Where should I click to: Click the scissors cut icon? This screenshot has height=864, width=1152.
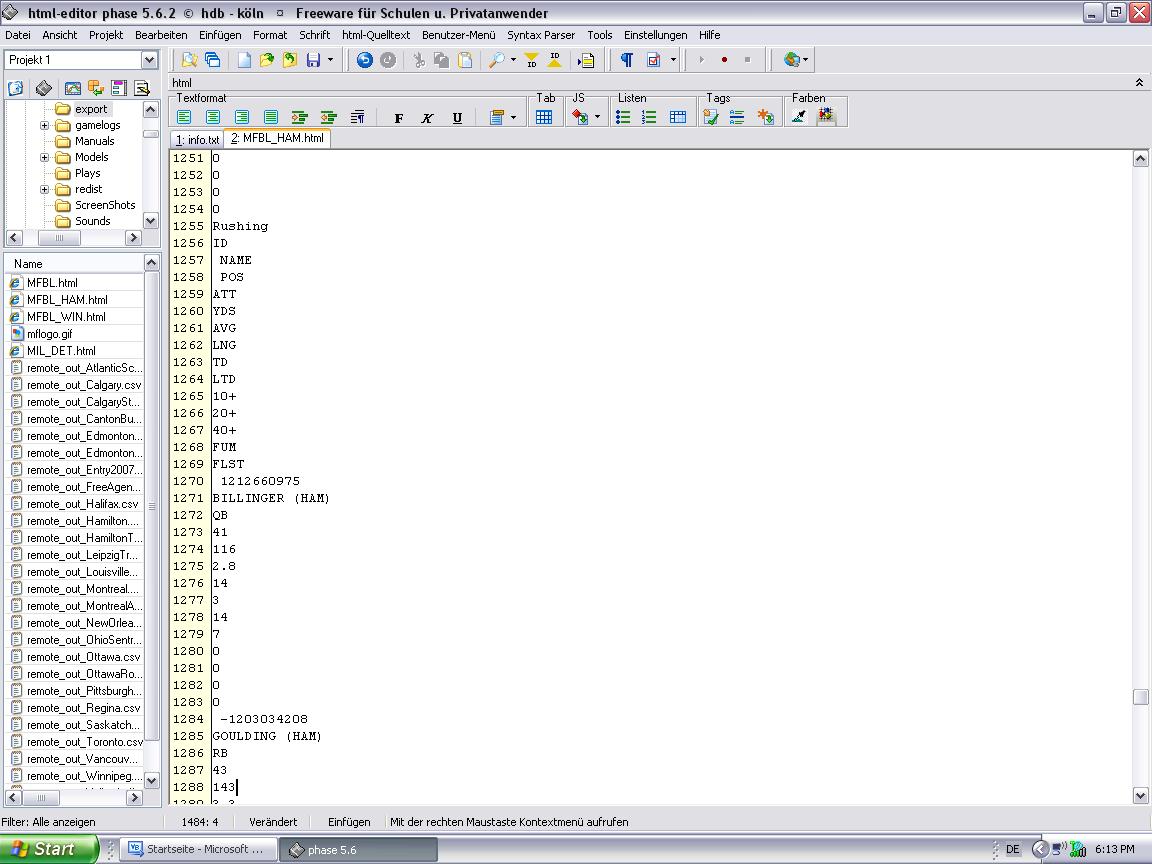click(419, 60)
